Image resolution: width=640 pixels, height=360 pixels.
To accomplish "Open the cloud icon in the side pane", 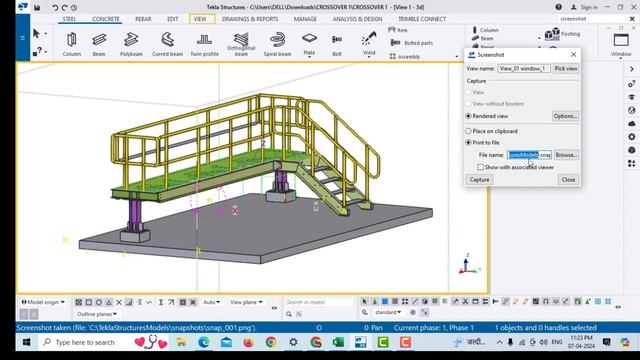I will click(631, 123).
